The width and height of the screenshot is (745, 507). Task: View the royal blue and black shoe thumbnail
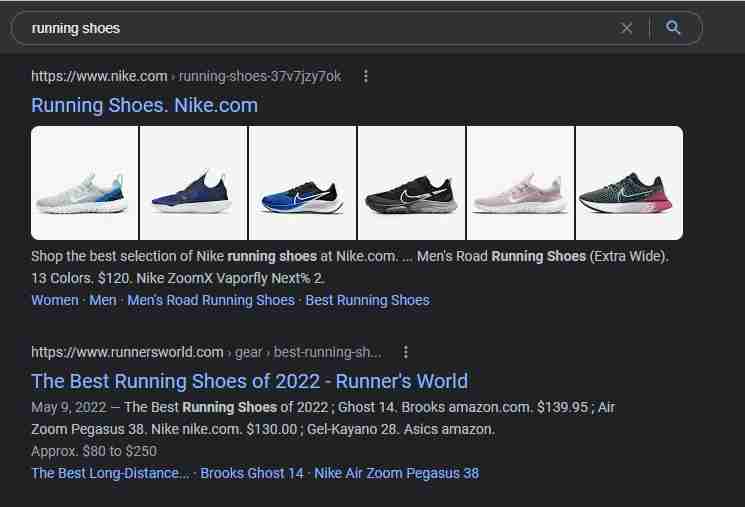(x=303, y=183)
